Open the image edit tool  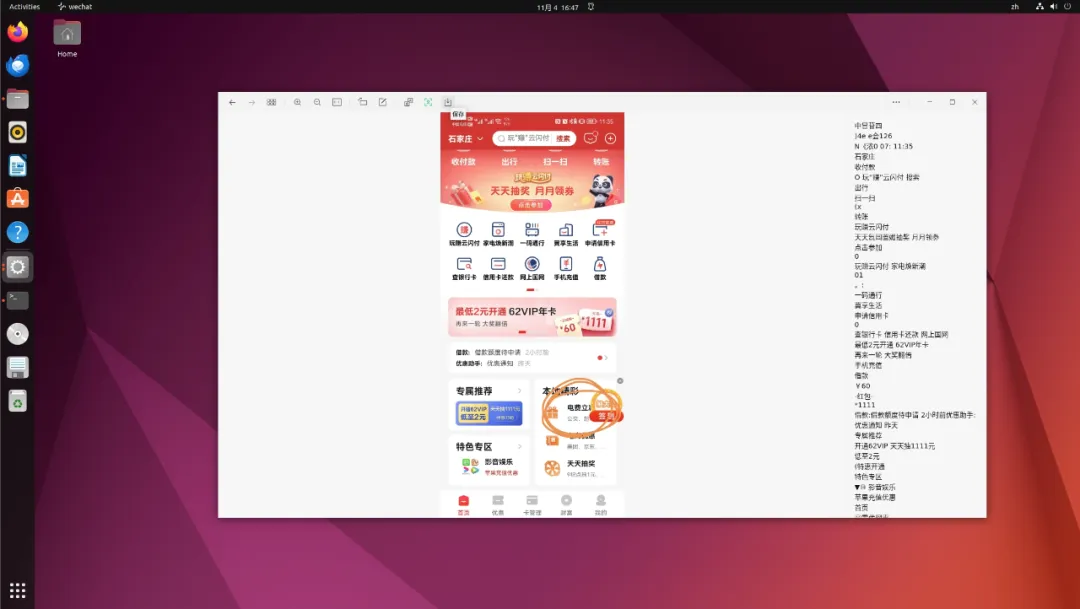[x=383, y=102]
